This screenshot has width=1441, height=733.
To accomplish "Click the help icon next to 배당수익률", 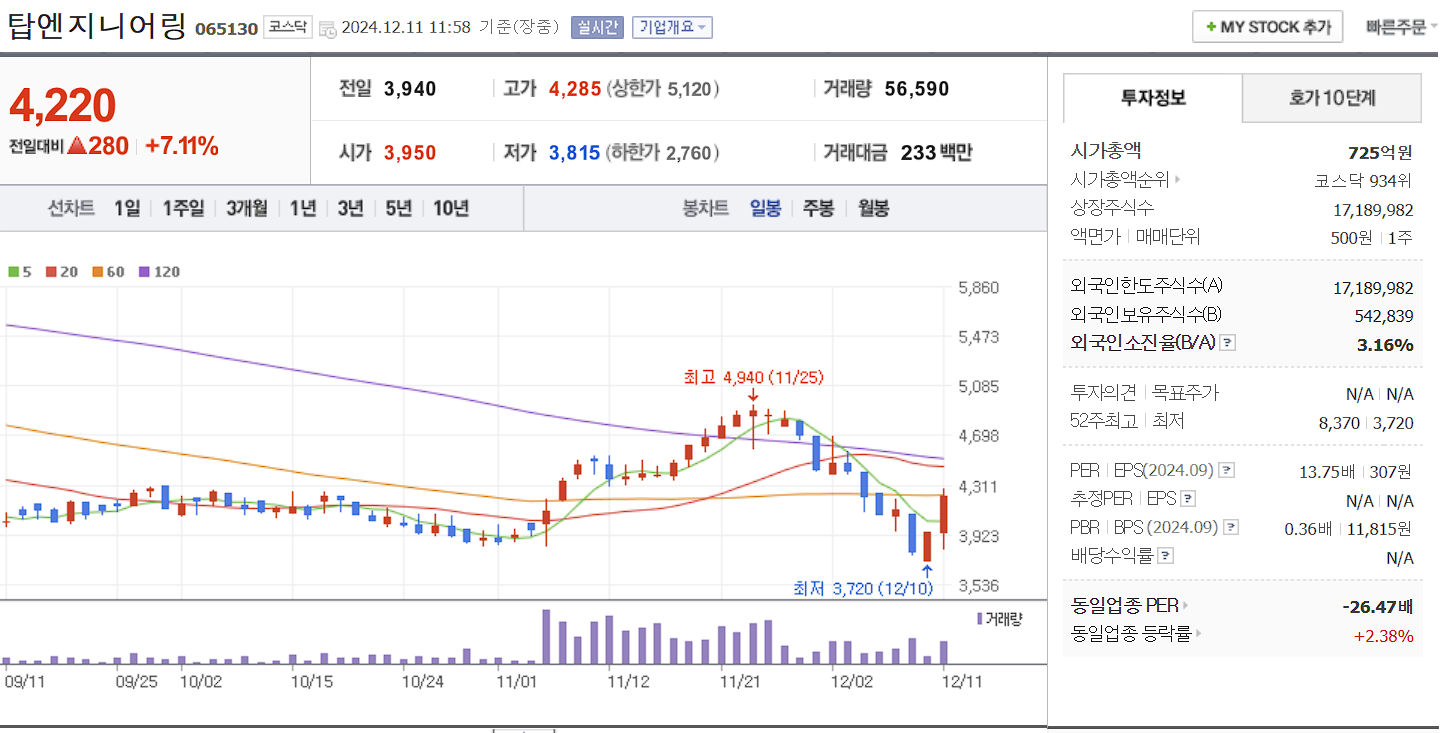I will [x=1166, y=555].
